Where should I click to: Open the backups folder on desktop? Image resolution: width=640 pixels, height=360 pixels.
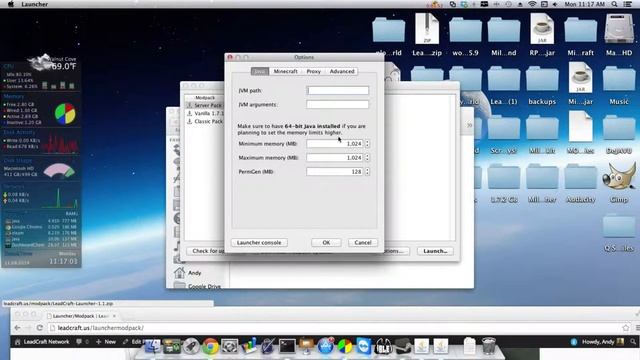click(x=542, y=84)
